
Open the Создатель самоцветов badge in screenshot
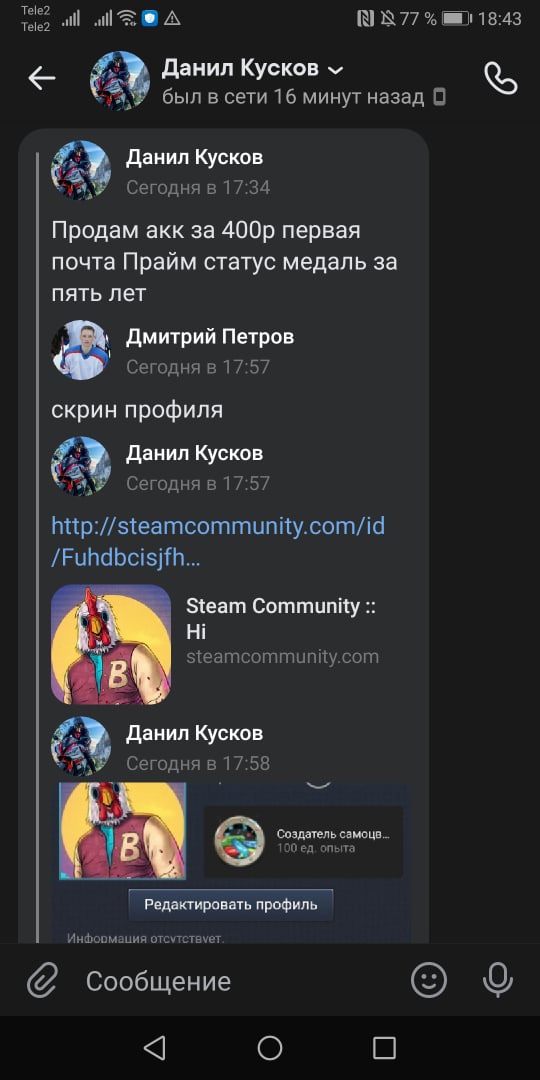(303, 841)
